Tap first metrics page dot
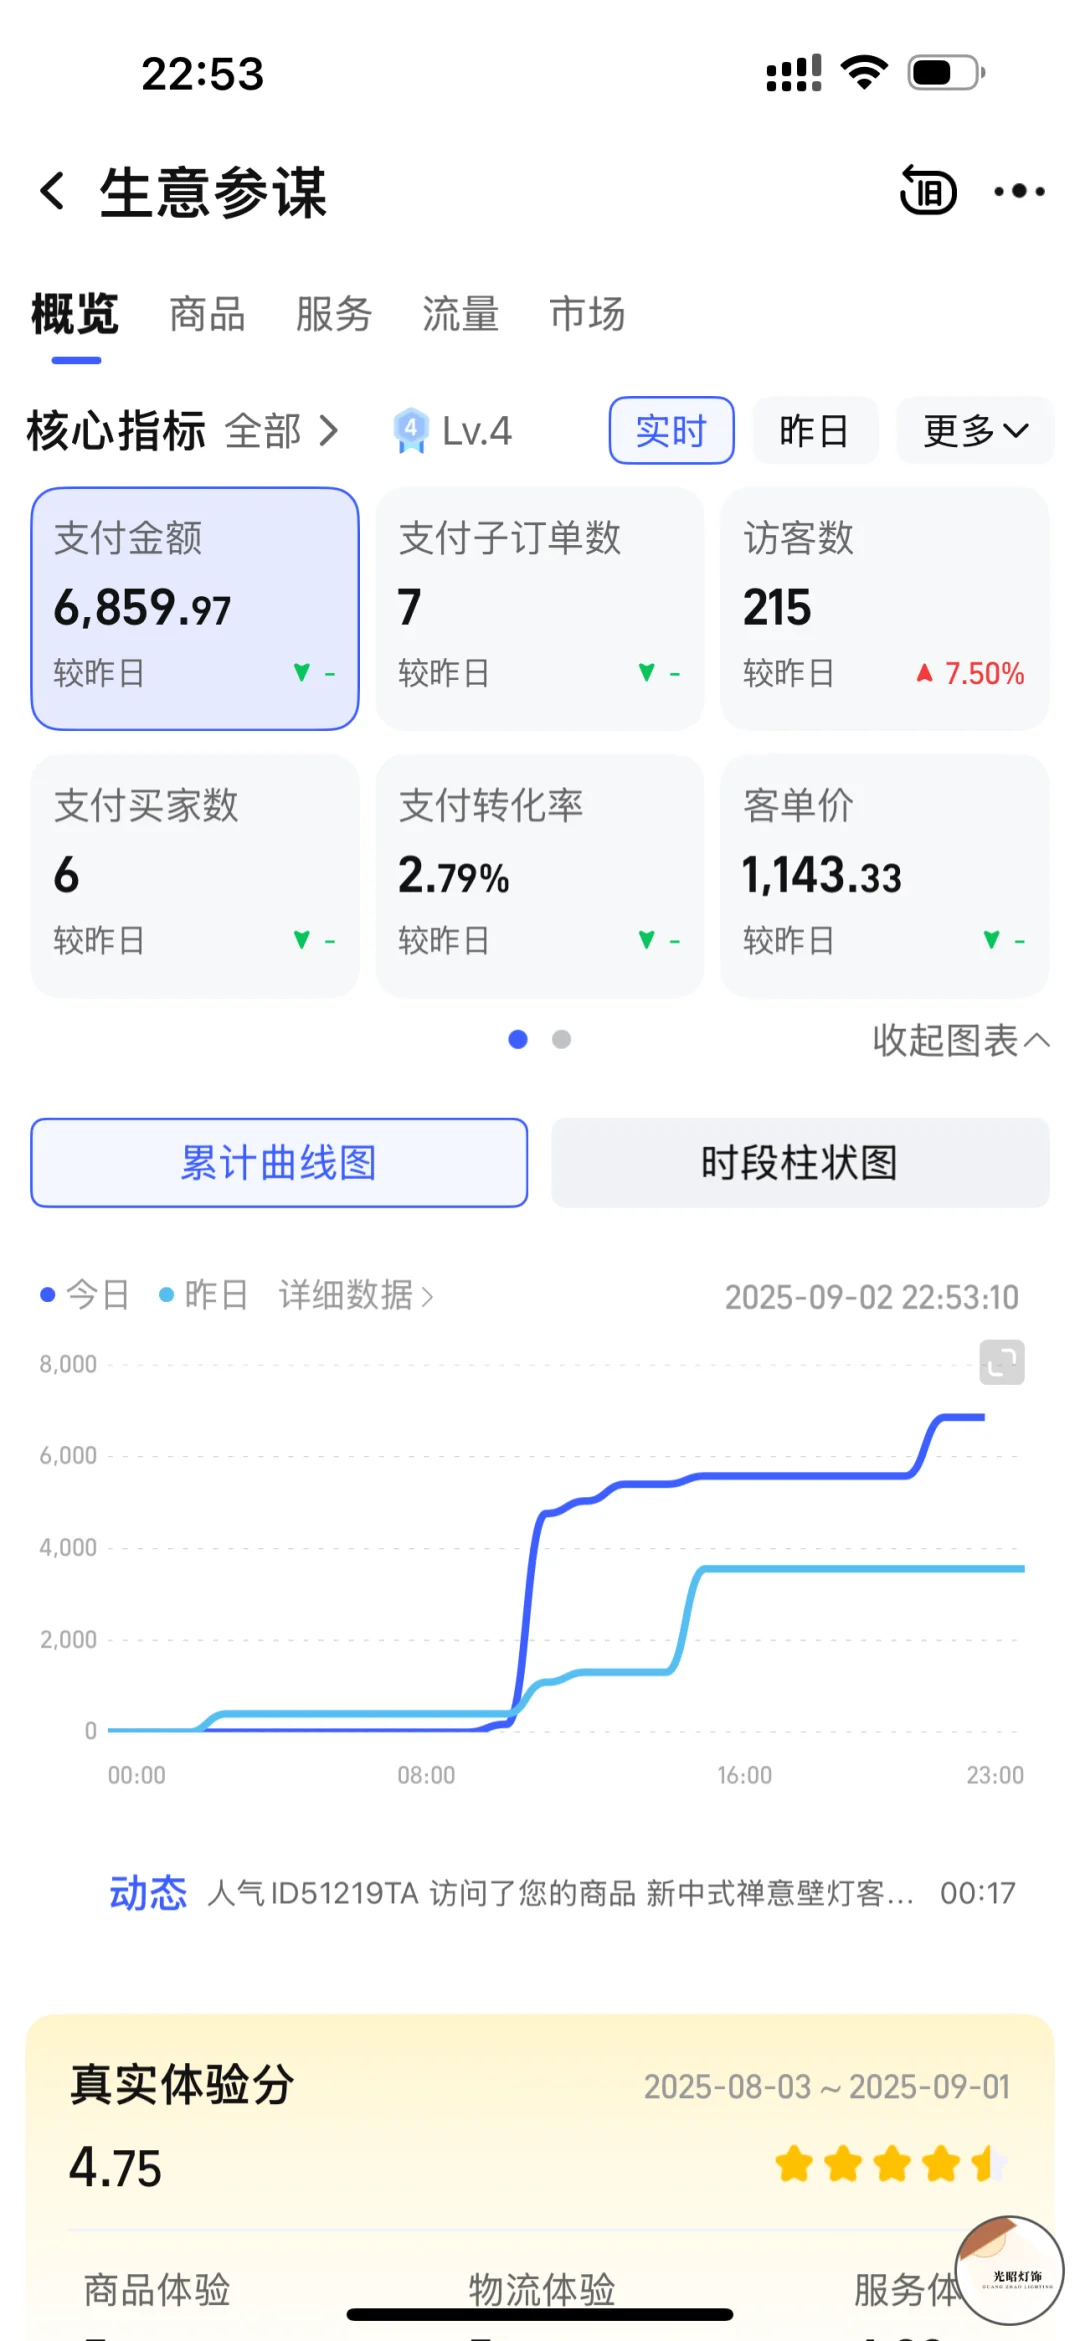This screenshot has height=2341, width=1080. [x=518, y=1039]
